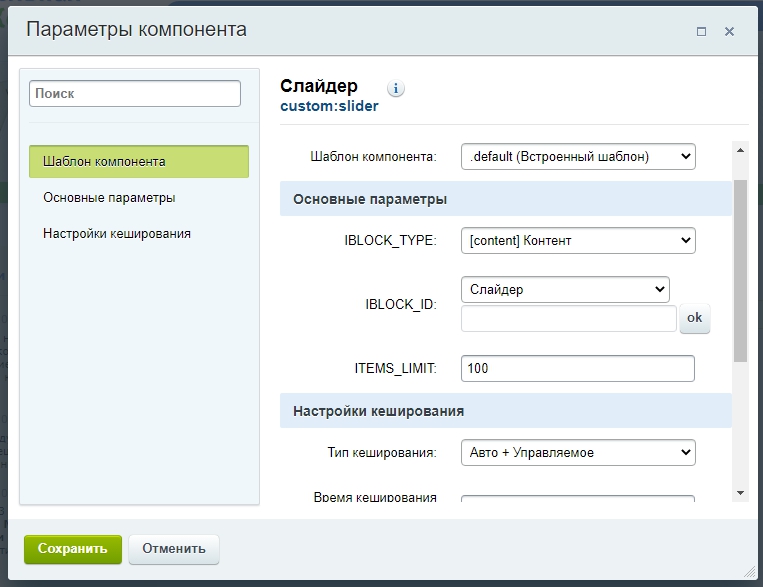The height and width of the screenshot is (587, 763).
Task: Click the vertical scrollbar thumb
Action: 740,271
